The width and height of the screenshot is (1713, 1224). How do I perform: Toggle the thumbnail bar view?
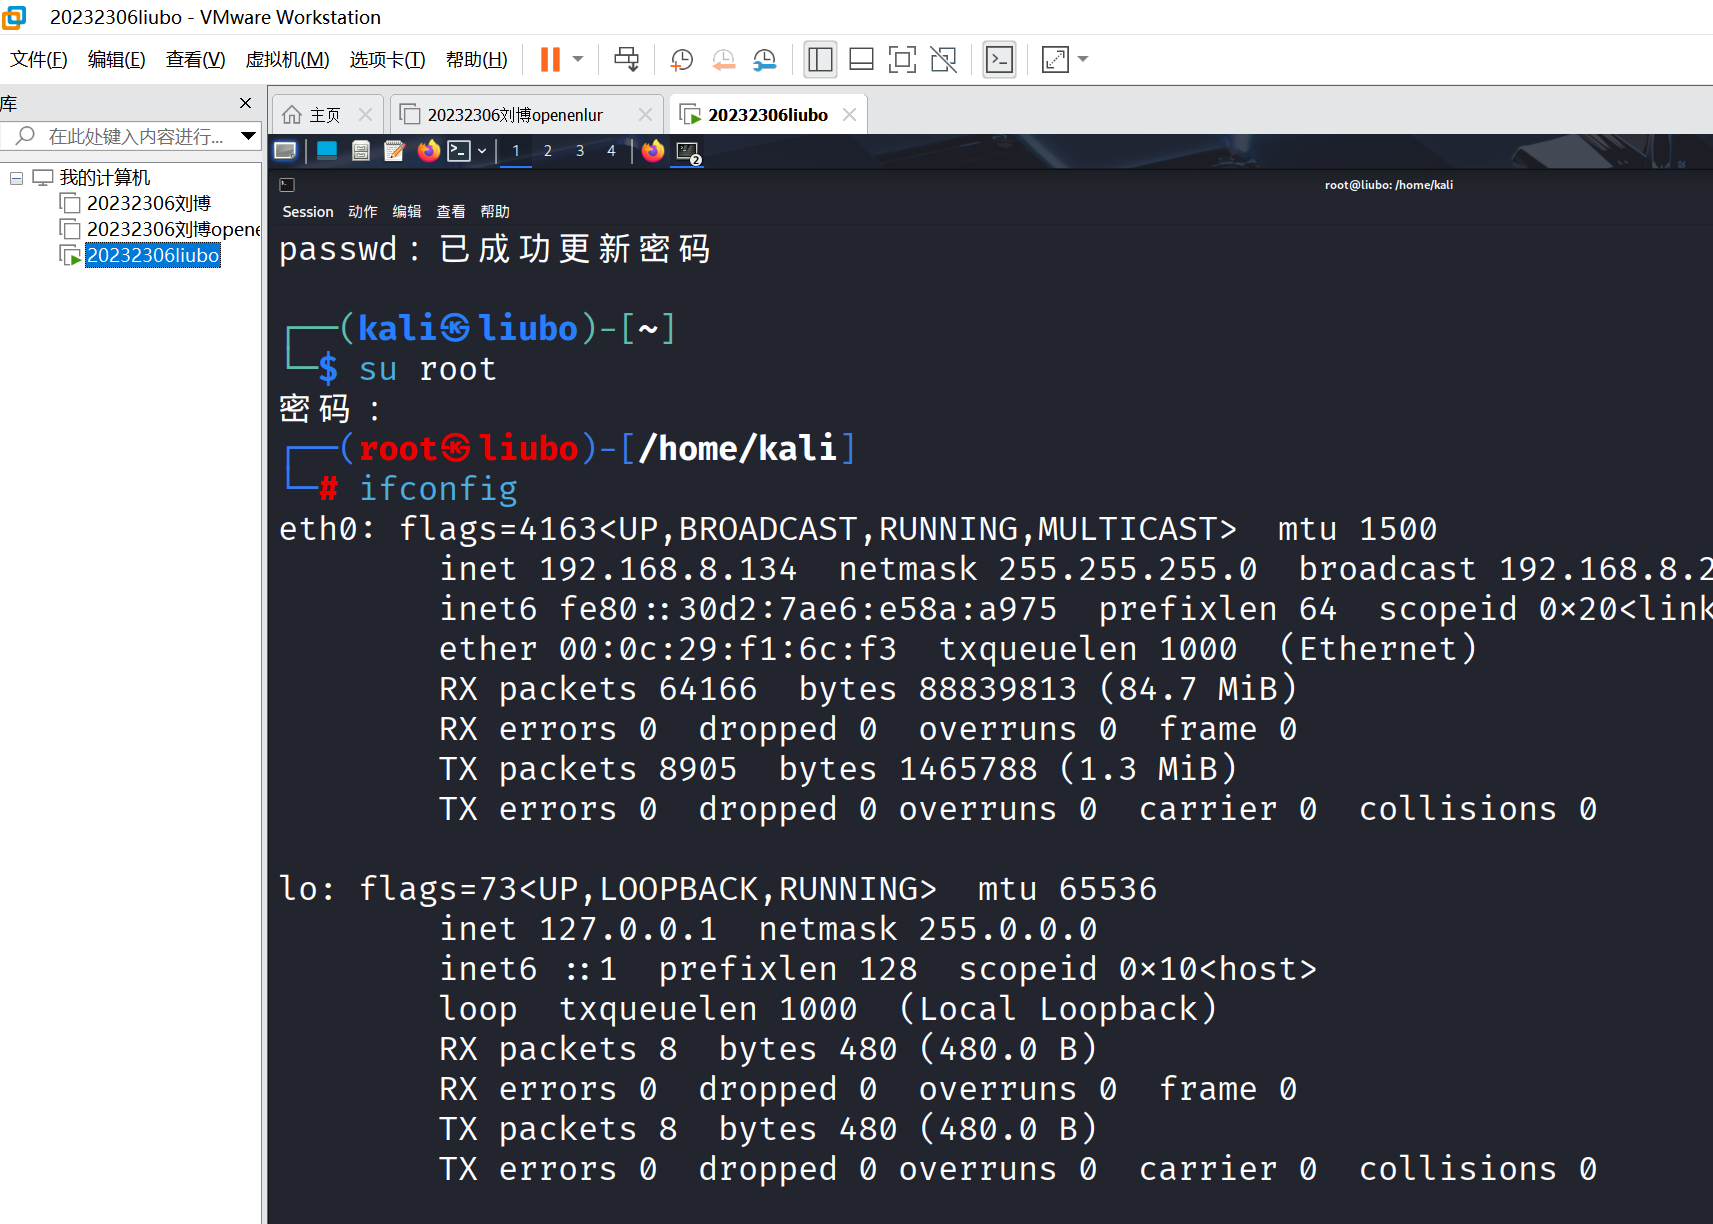pyautogui.click(x=861, y=60)
